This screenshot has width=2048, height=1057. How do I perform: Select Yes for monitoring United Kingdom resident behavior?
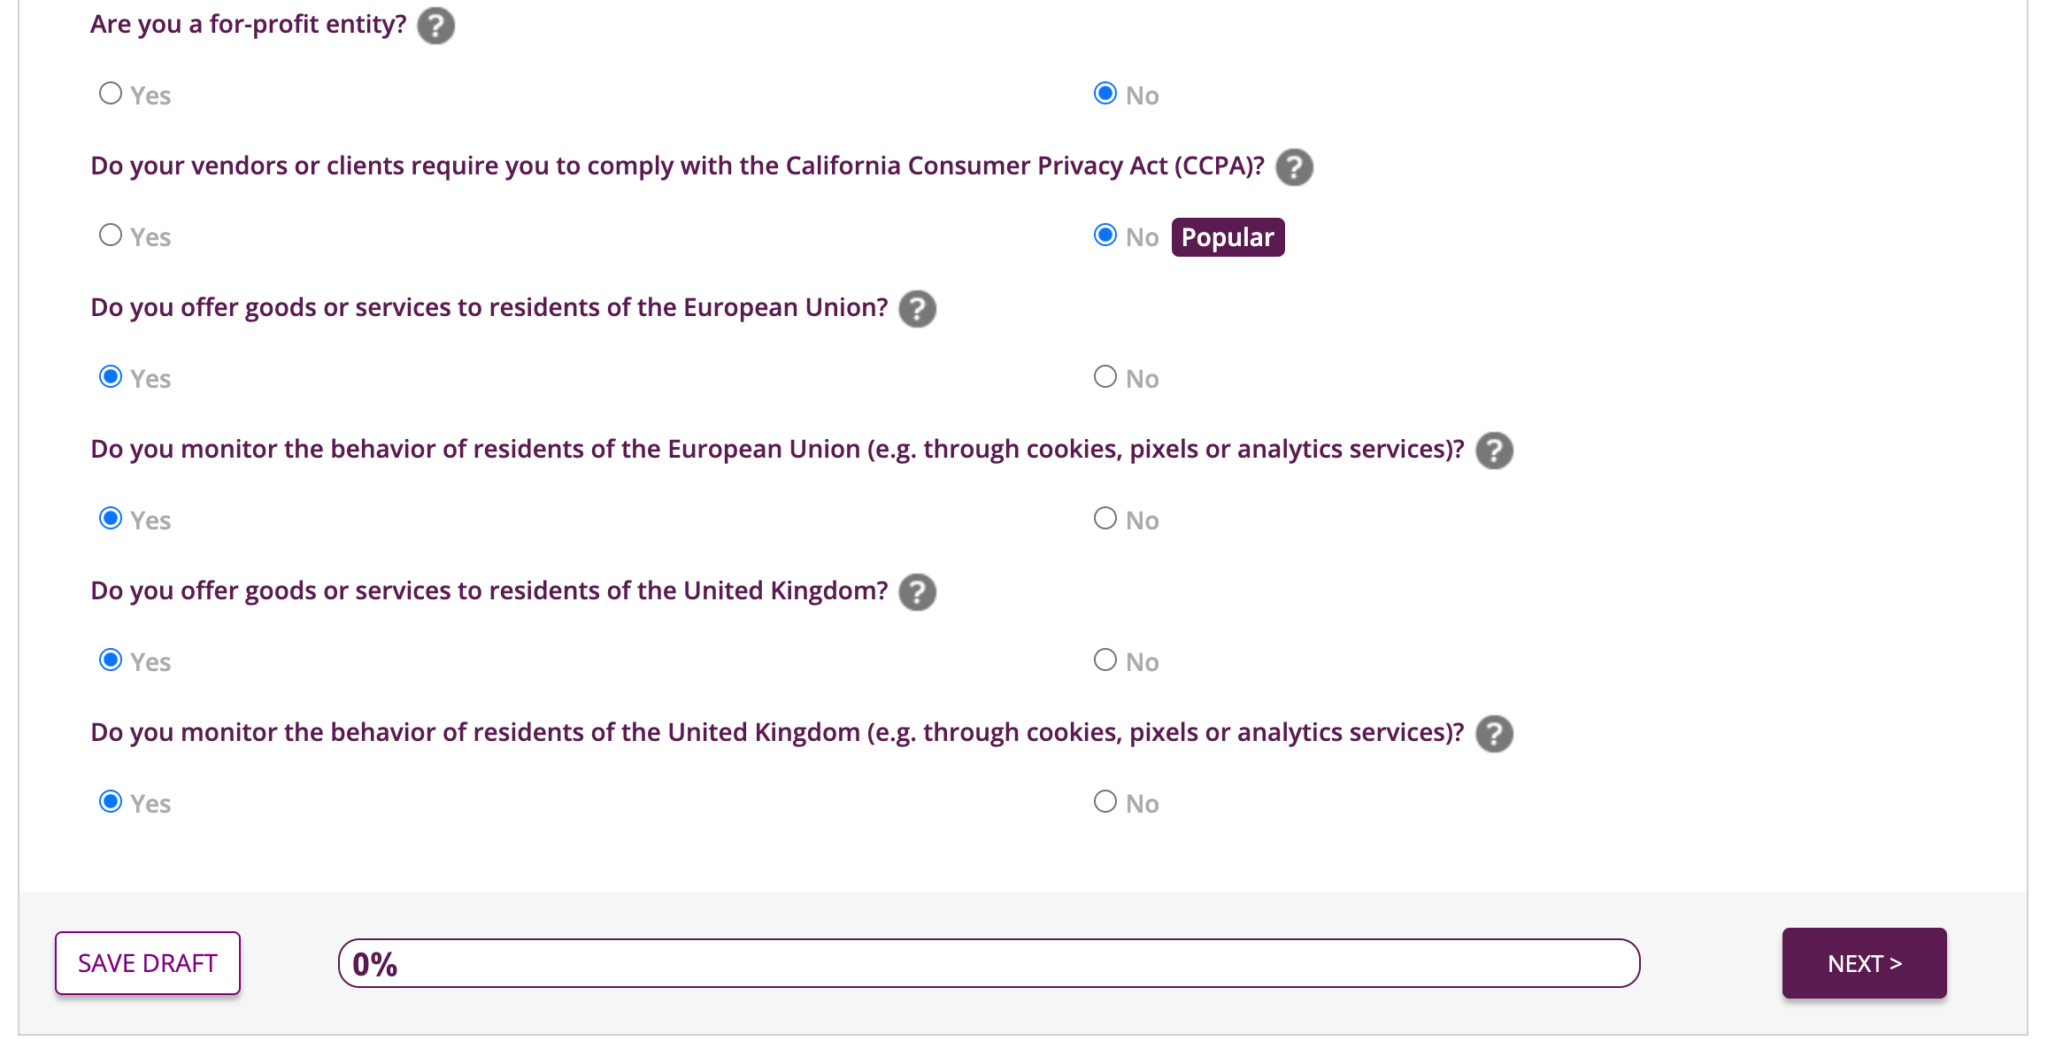[111, 802]
